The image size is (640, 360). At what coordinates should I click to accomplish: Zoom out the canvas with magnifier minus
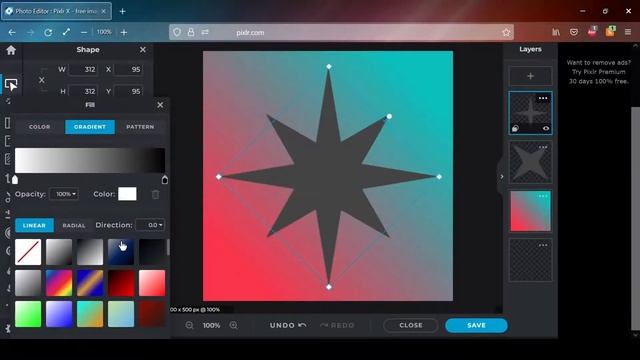(189, 325)
